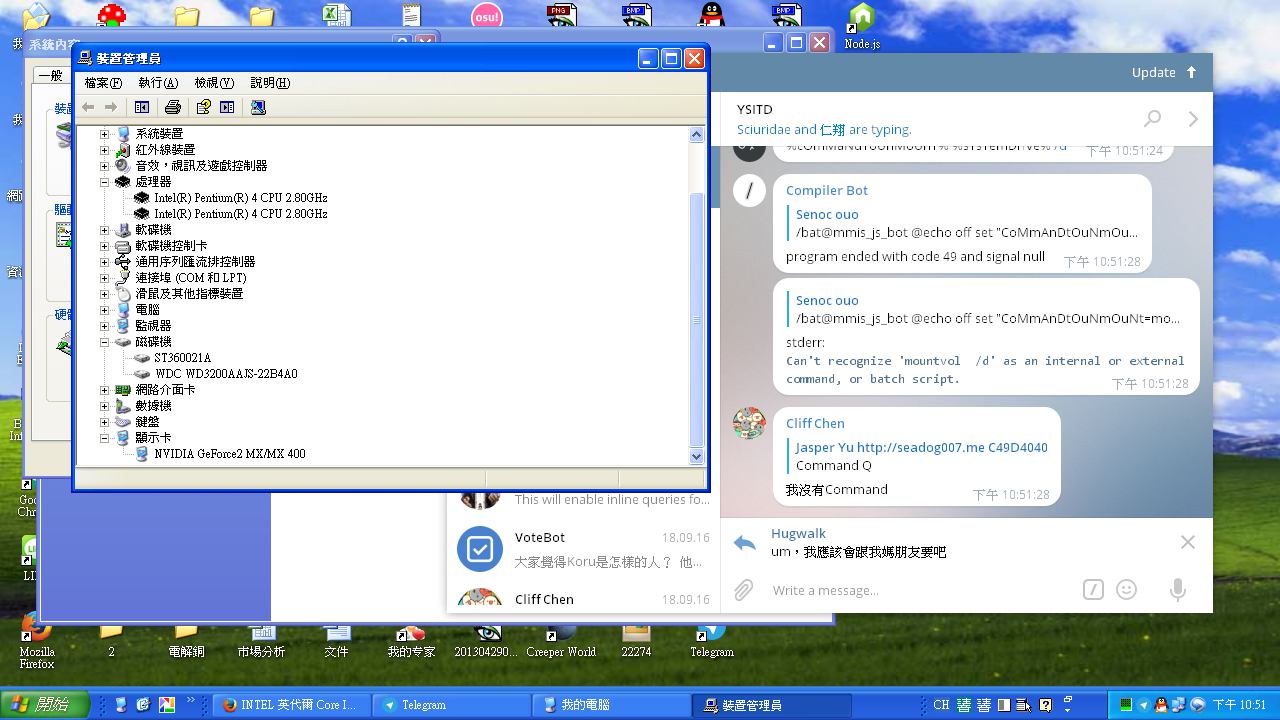This screenshot has height=720, width=1280.
Task: Select WDC WD3200AAJS-22B4A0 disk drive
Action: coord(226,374)
